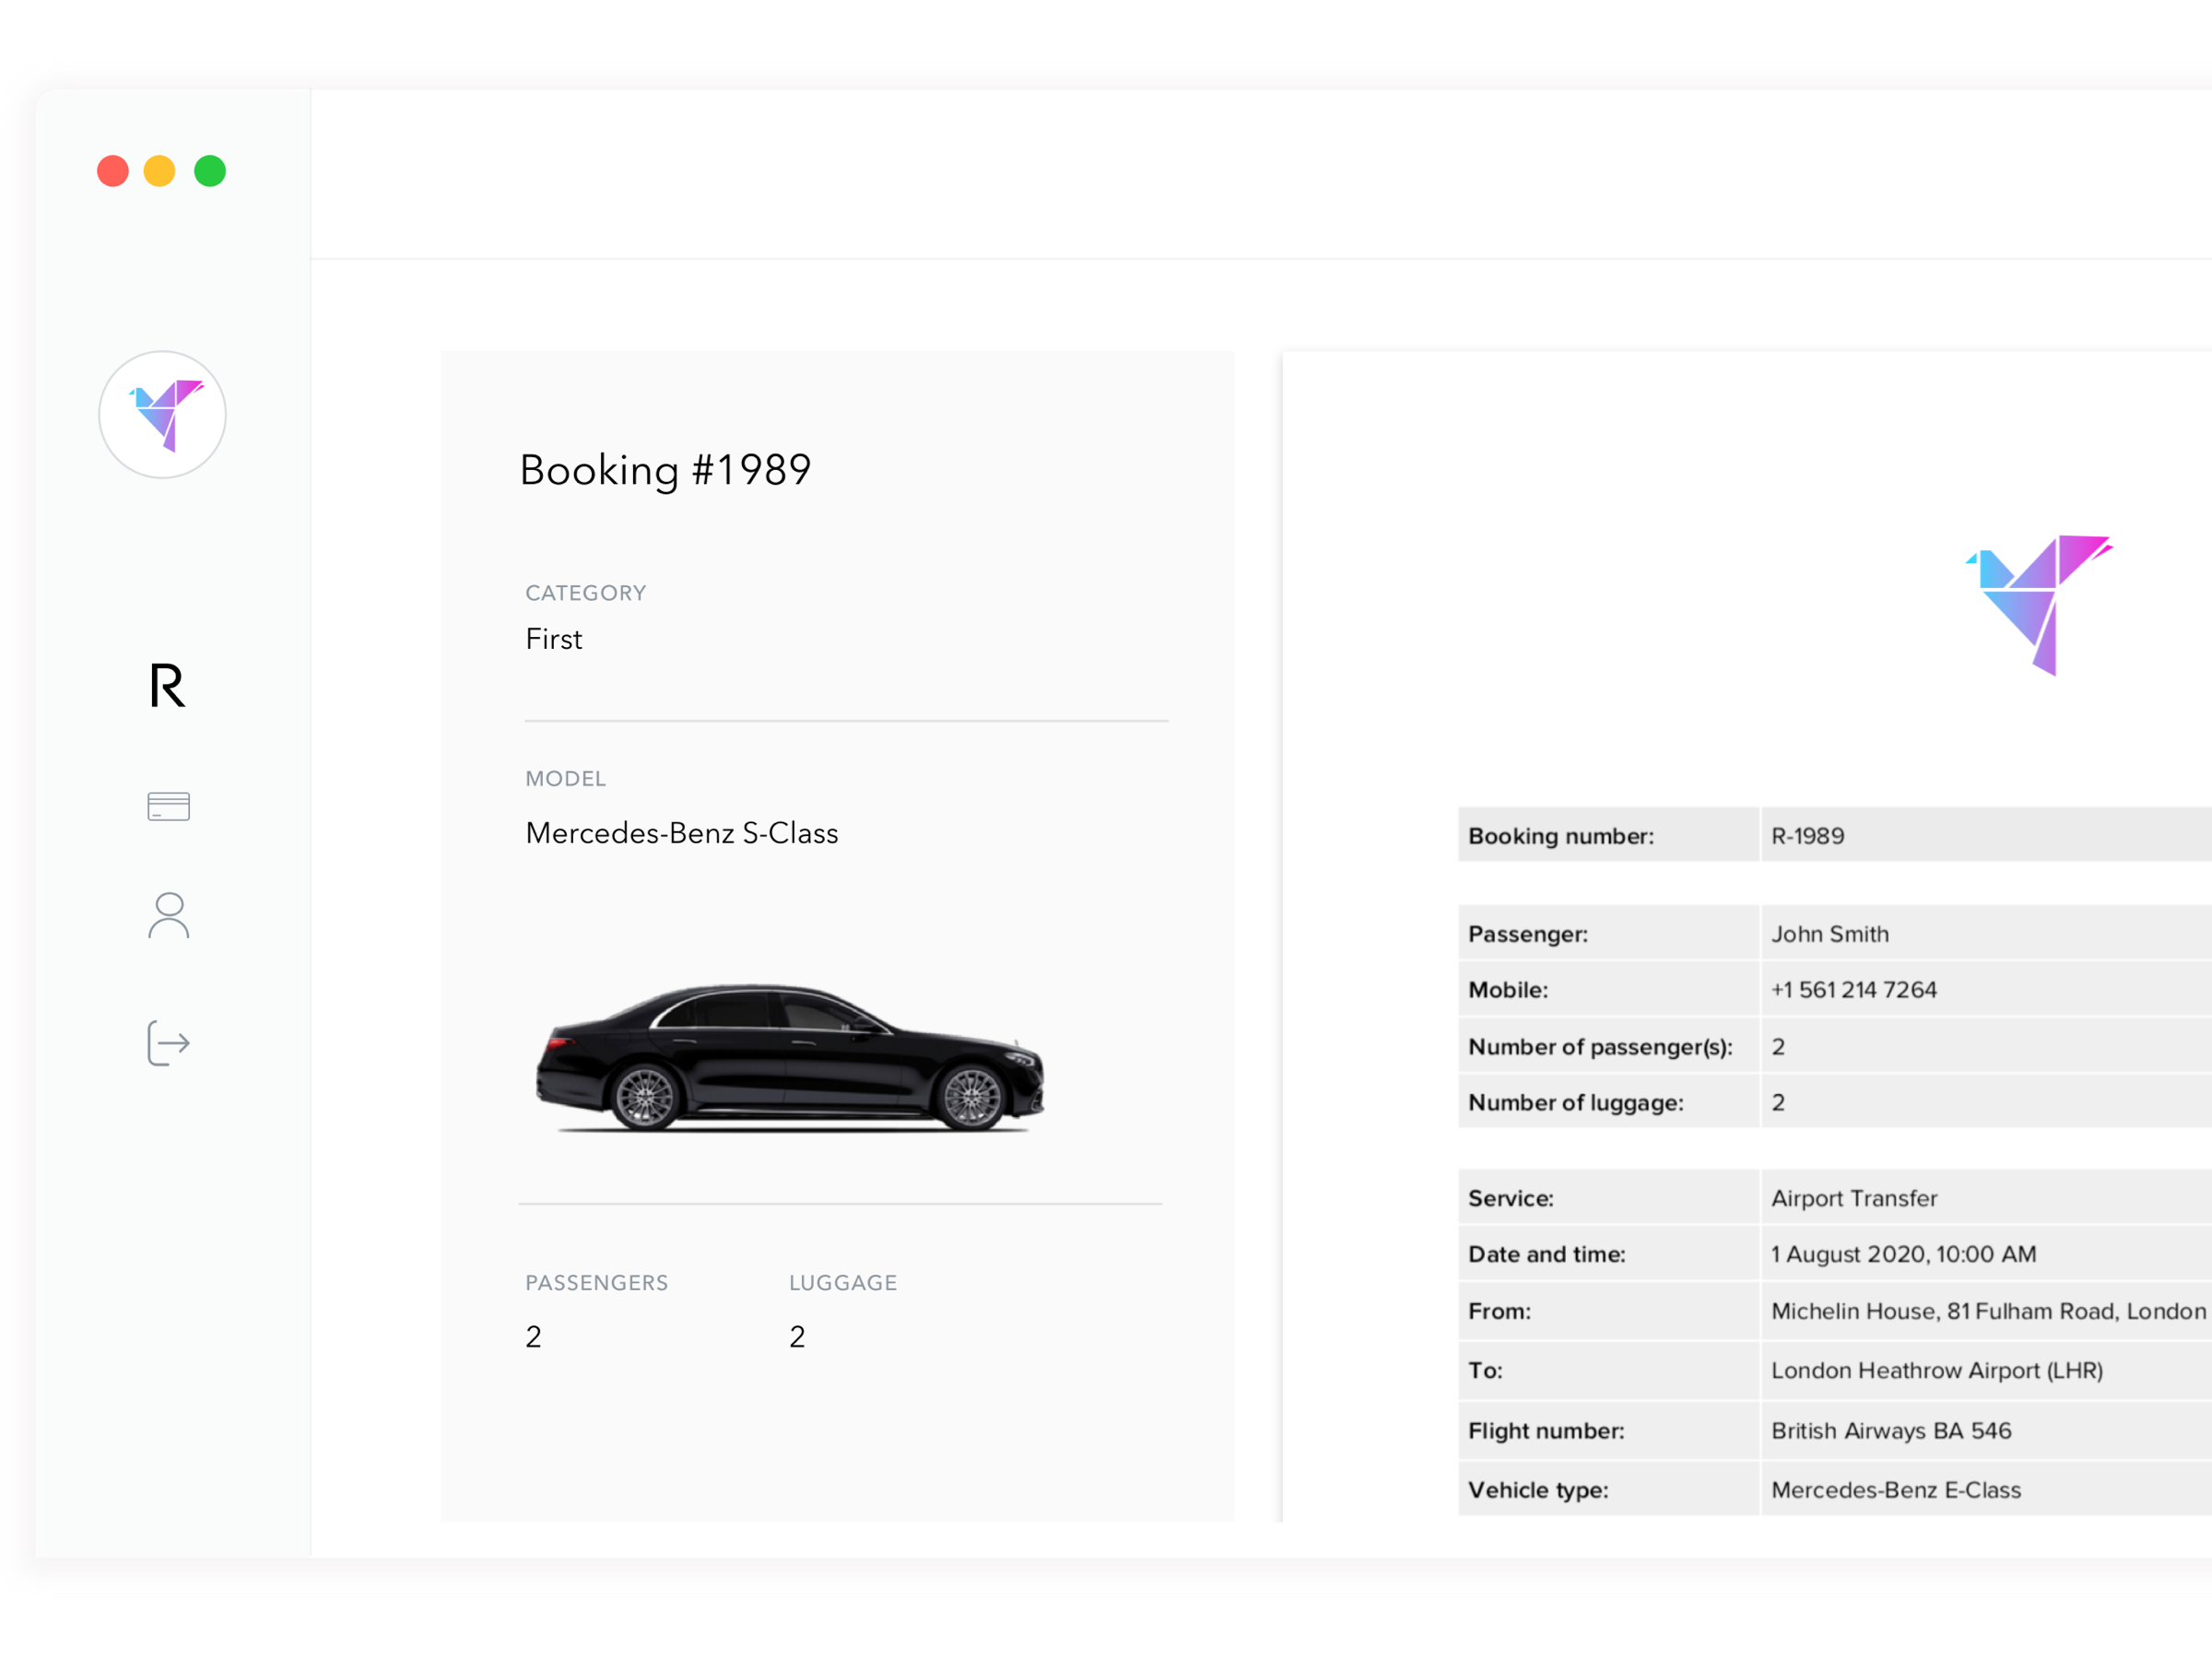2212x1659 pixels.
Task: Click the Airport Transfer service cell
Action: click(x=1853, y=1198)
